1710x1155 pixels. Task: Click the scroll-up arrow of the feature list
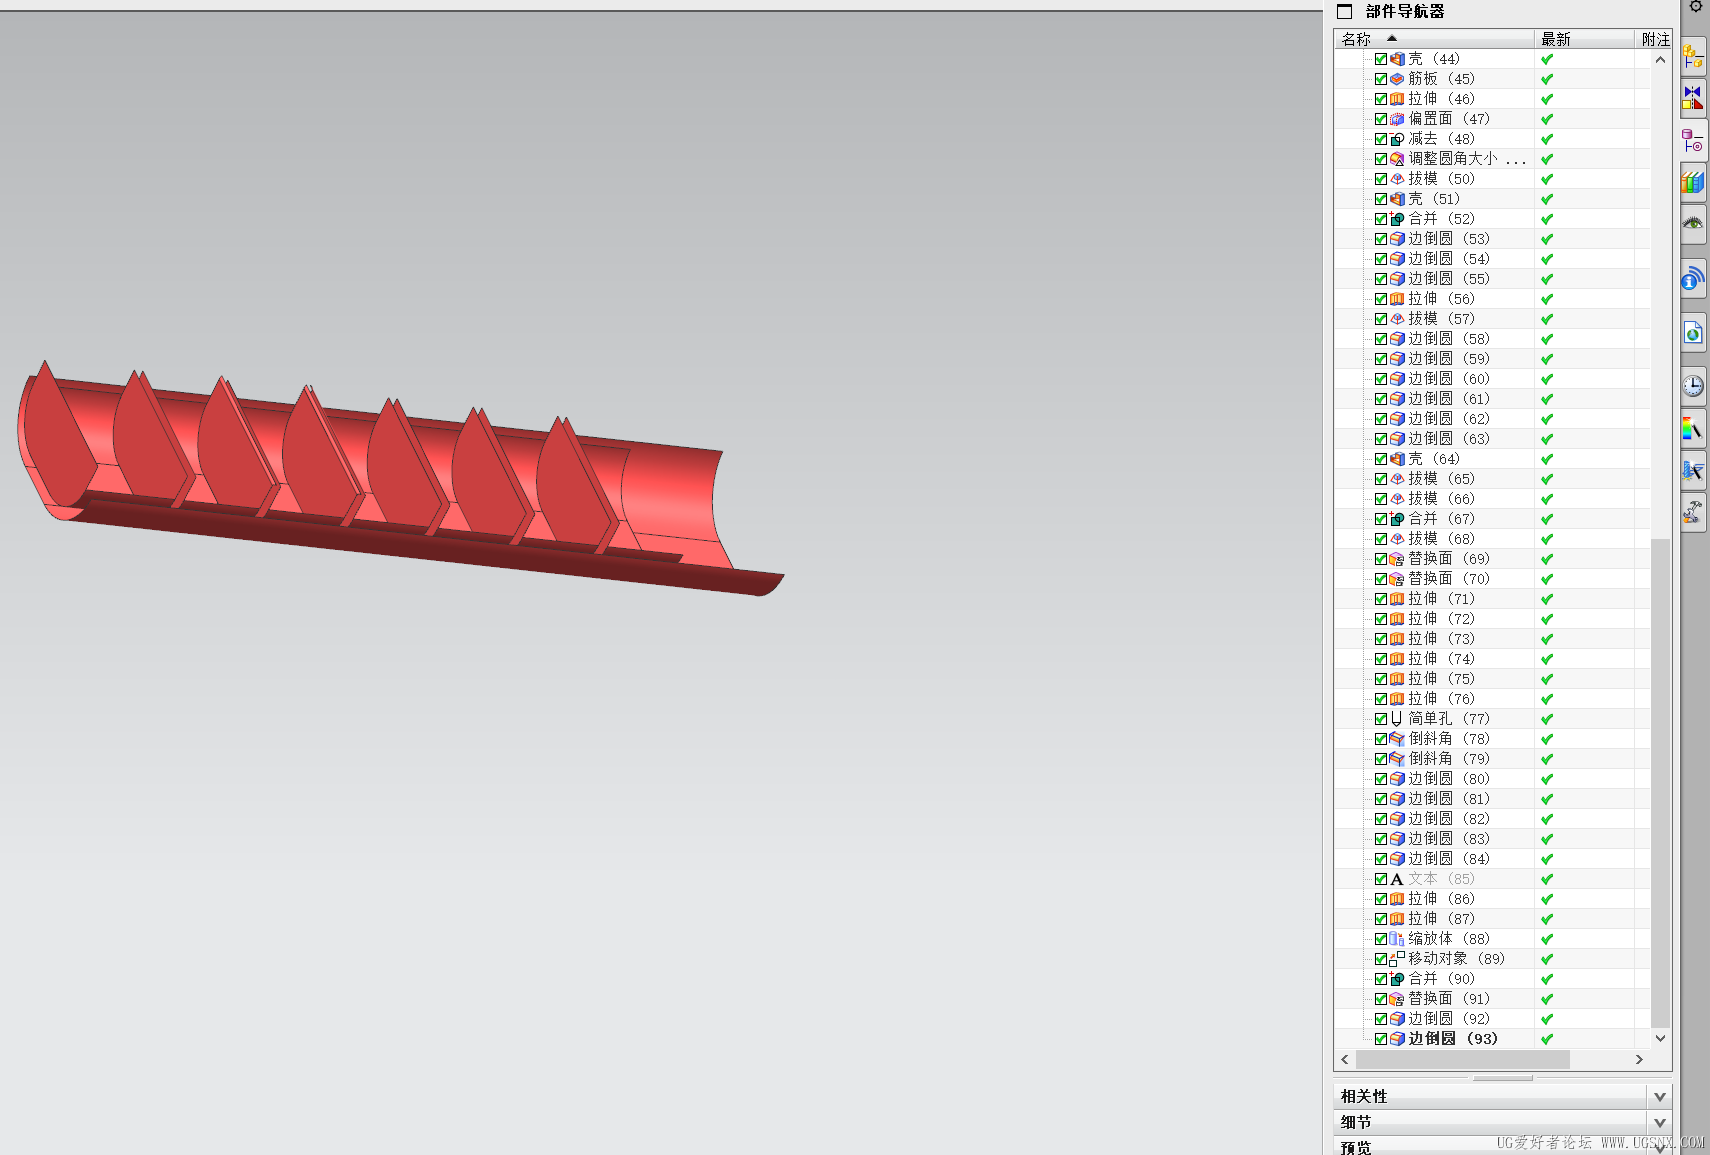pyautogui.click(x=1660, y=60)
